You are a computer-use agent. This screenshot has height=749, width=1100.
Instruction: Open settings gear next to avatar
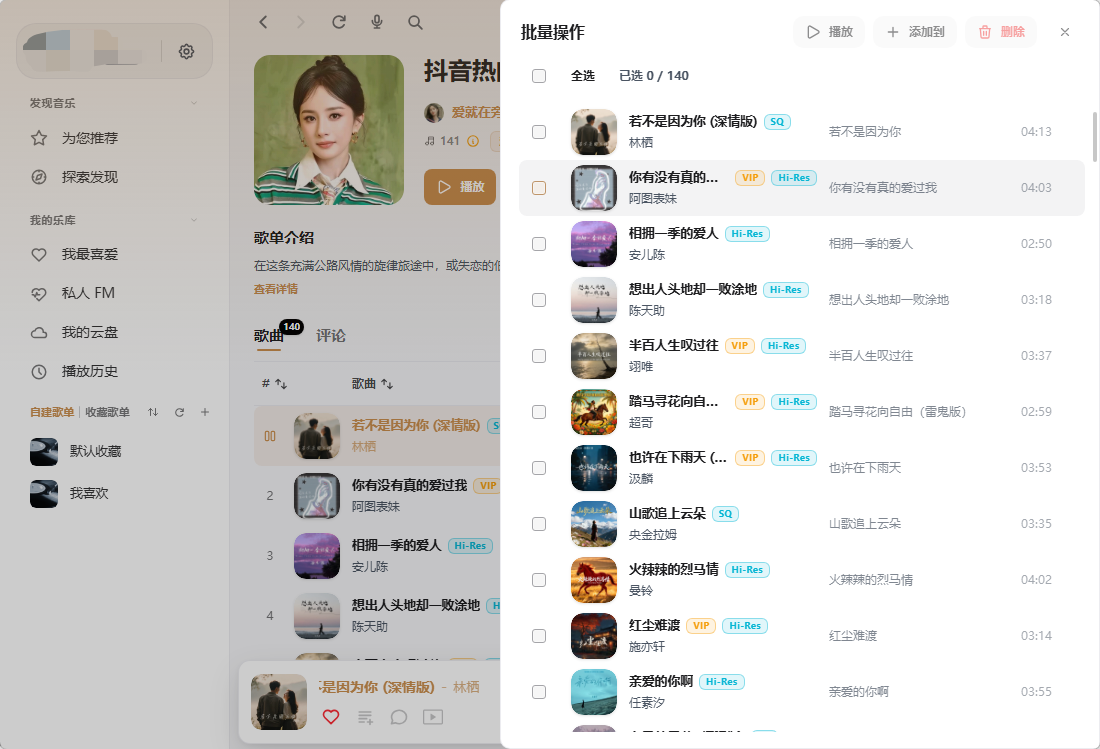186,51
